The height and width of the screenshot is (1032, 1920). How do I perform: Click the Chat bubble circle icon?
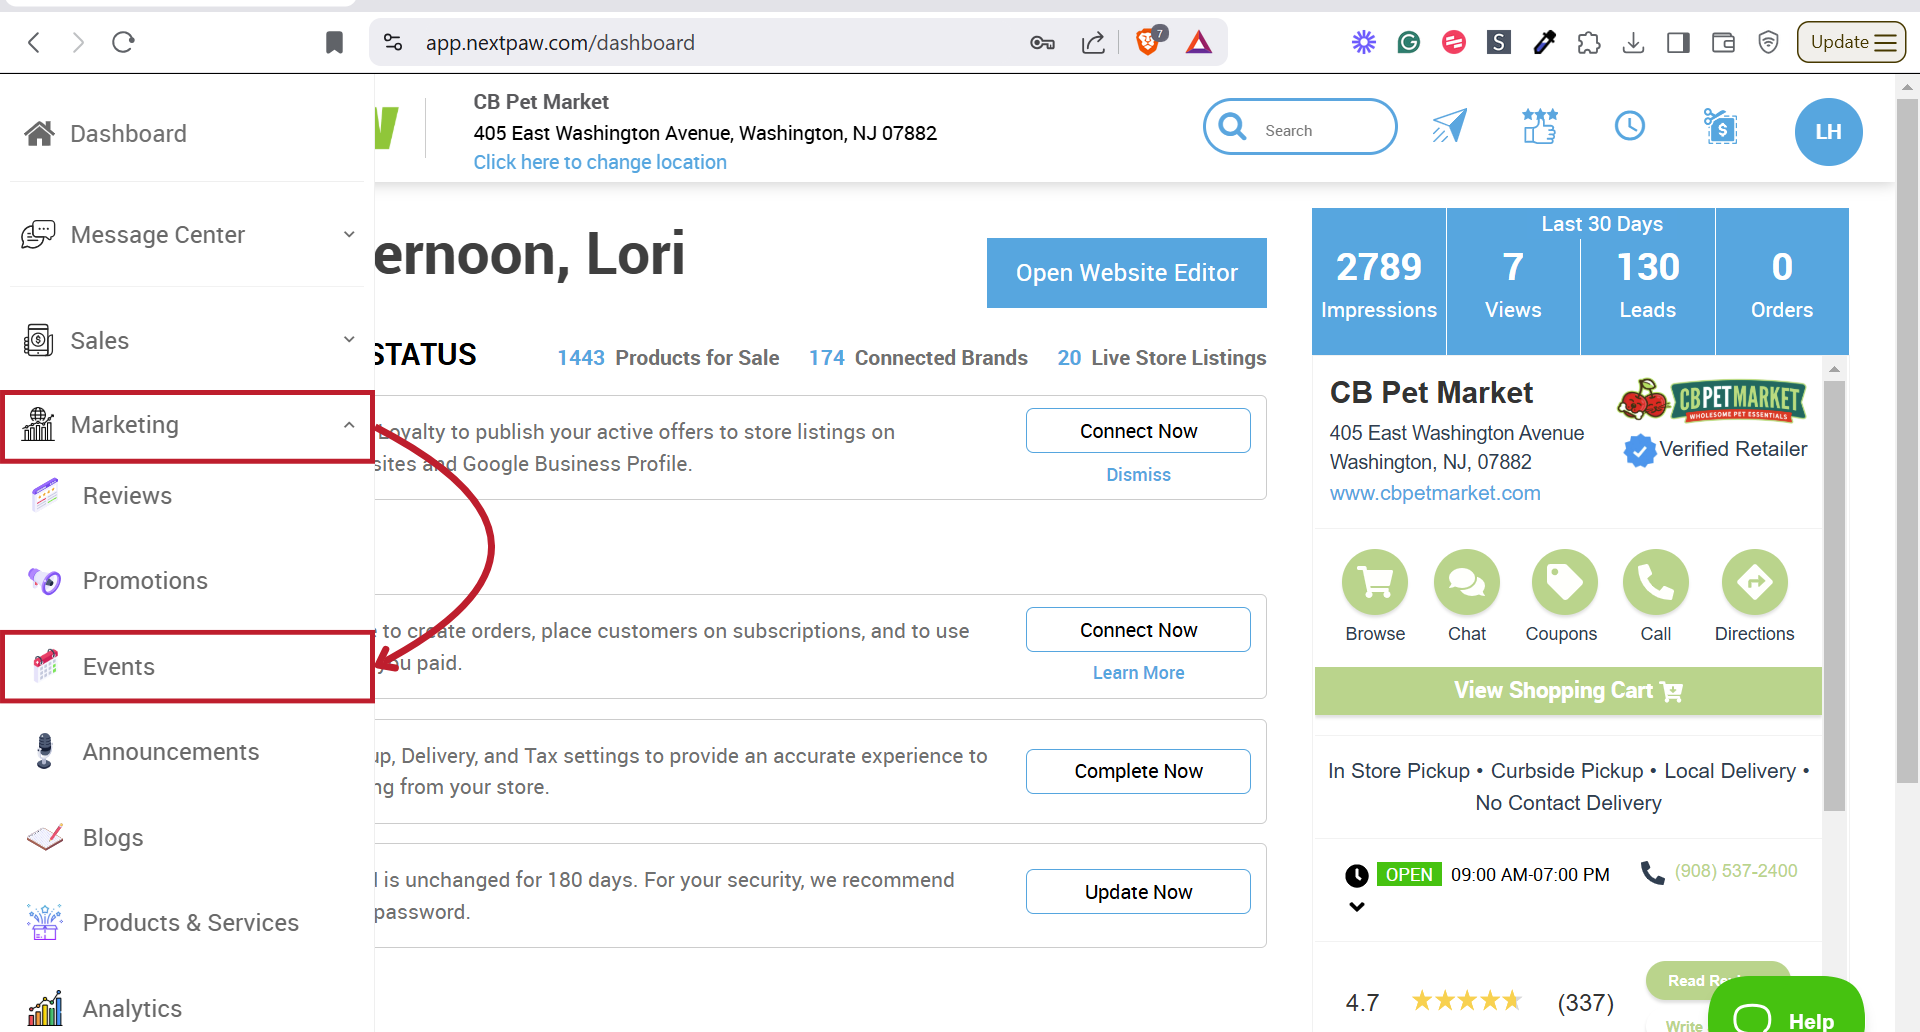point(1467,582)
